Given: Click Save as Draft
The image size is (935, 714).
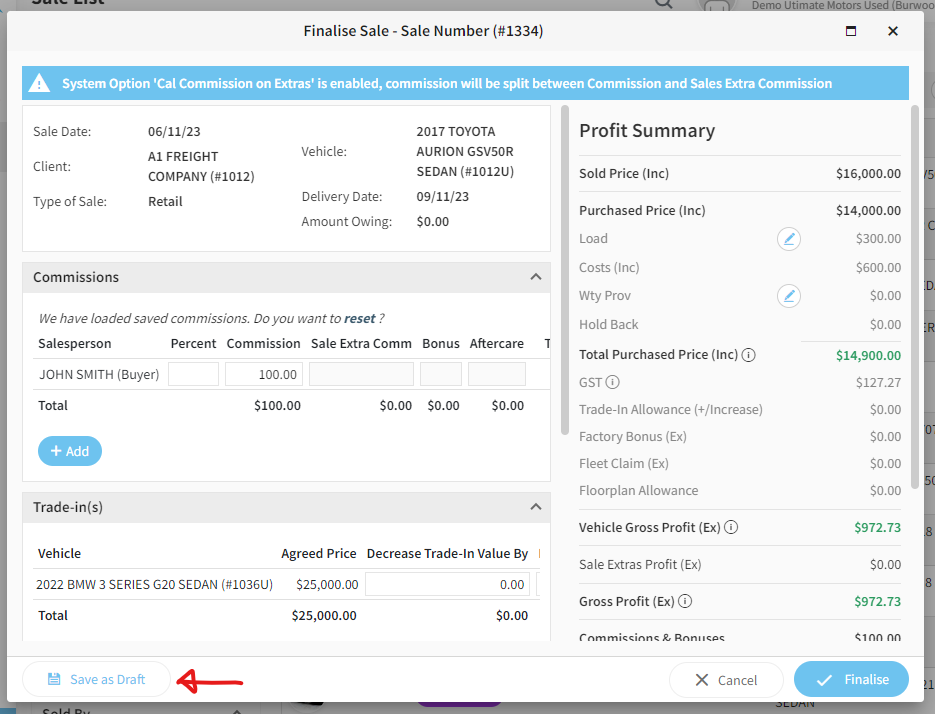Looking at the screenshot, I should click(x=96, y=679).
